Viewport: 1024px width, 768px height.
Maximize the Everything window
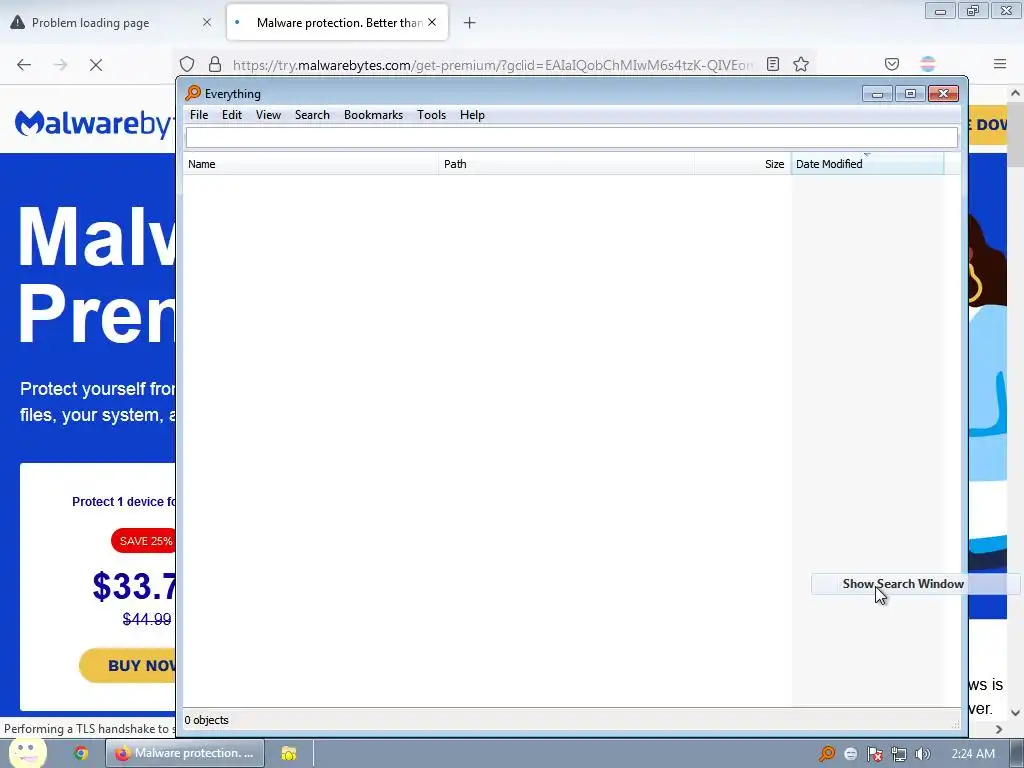[x=910, y=94]
